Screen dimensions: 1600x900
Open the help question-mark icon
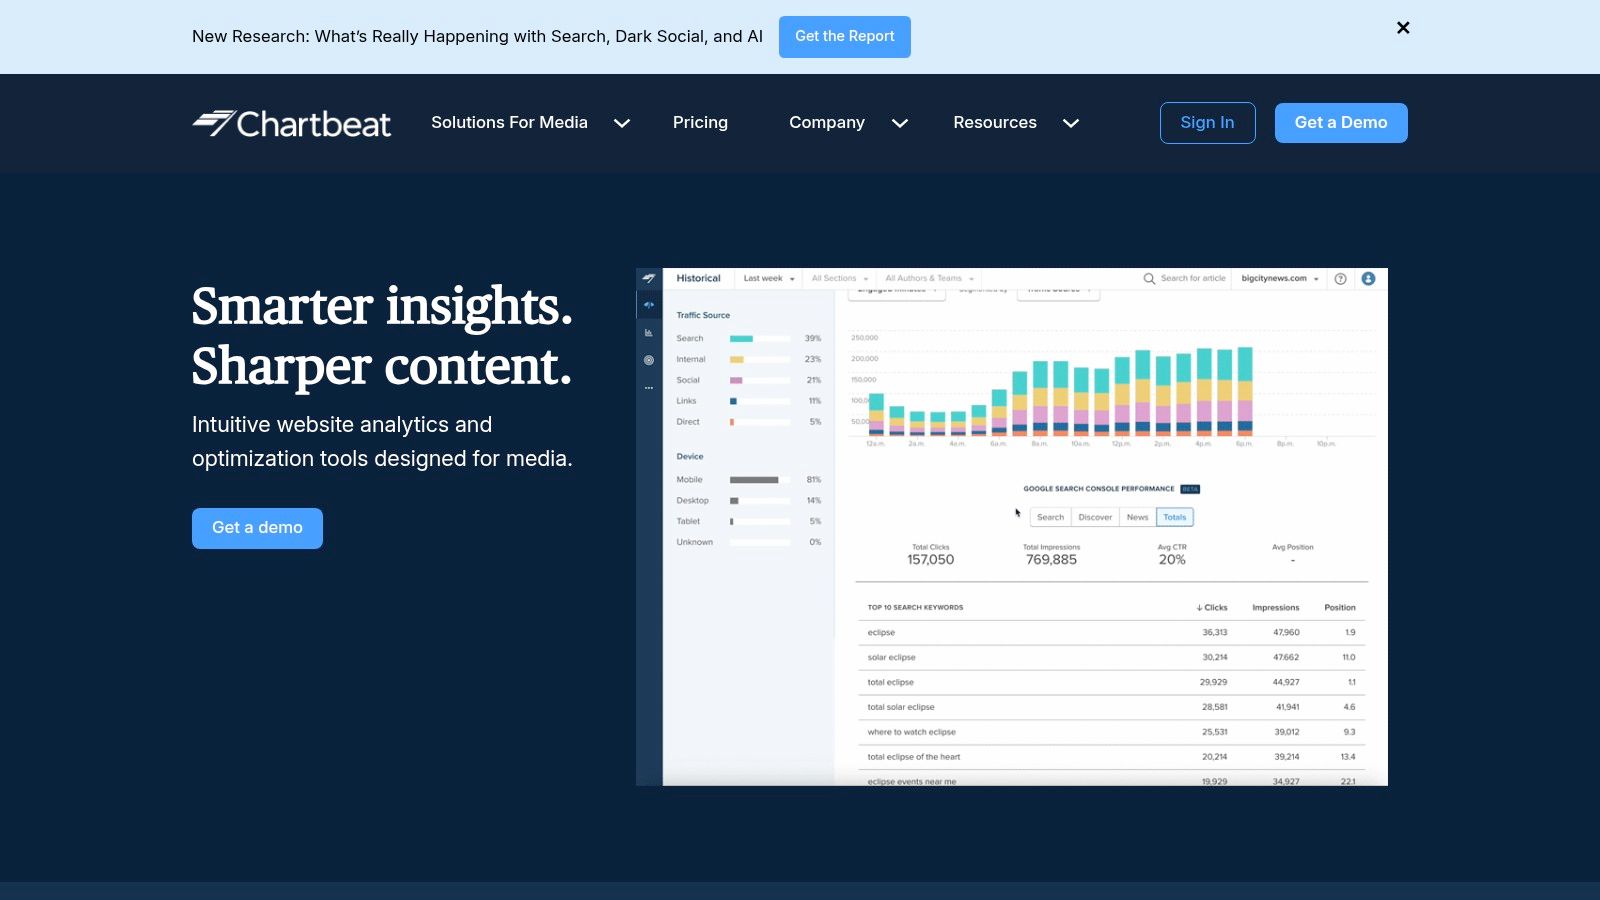coord(1342,279)
